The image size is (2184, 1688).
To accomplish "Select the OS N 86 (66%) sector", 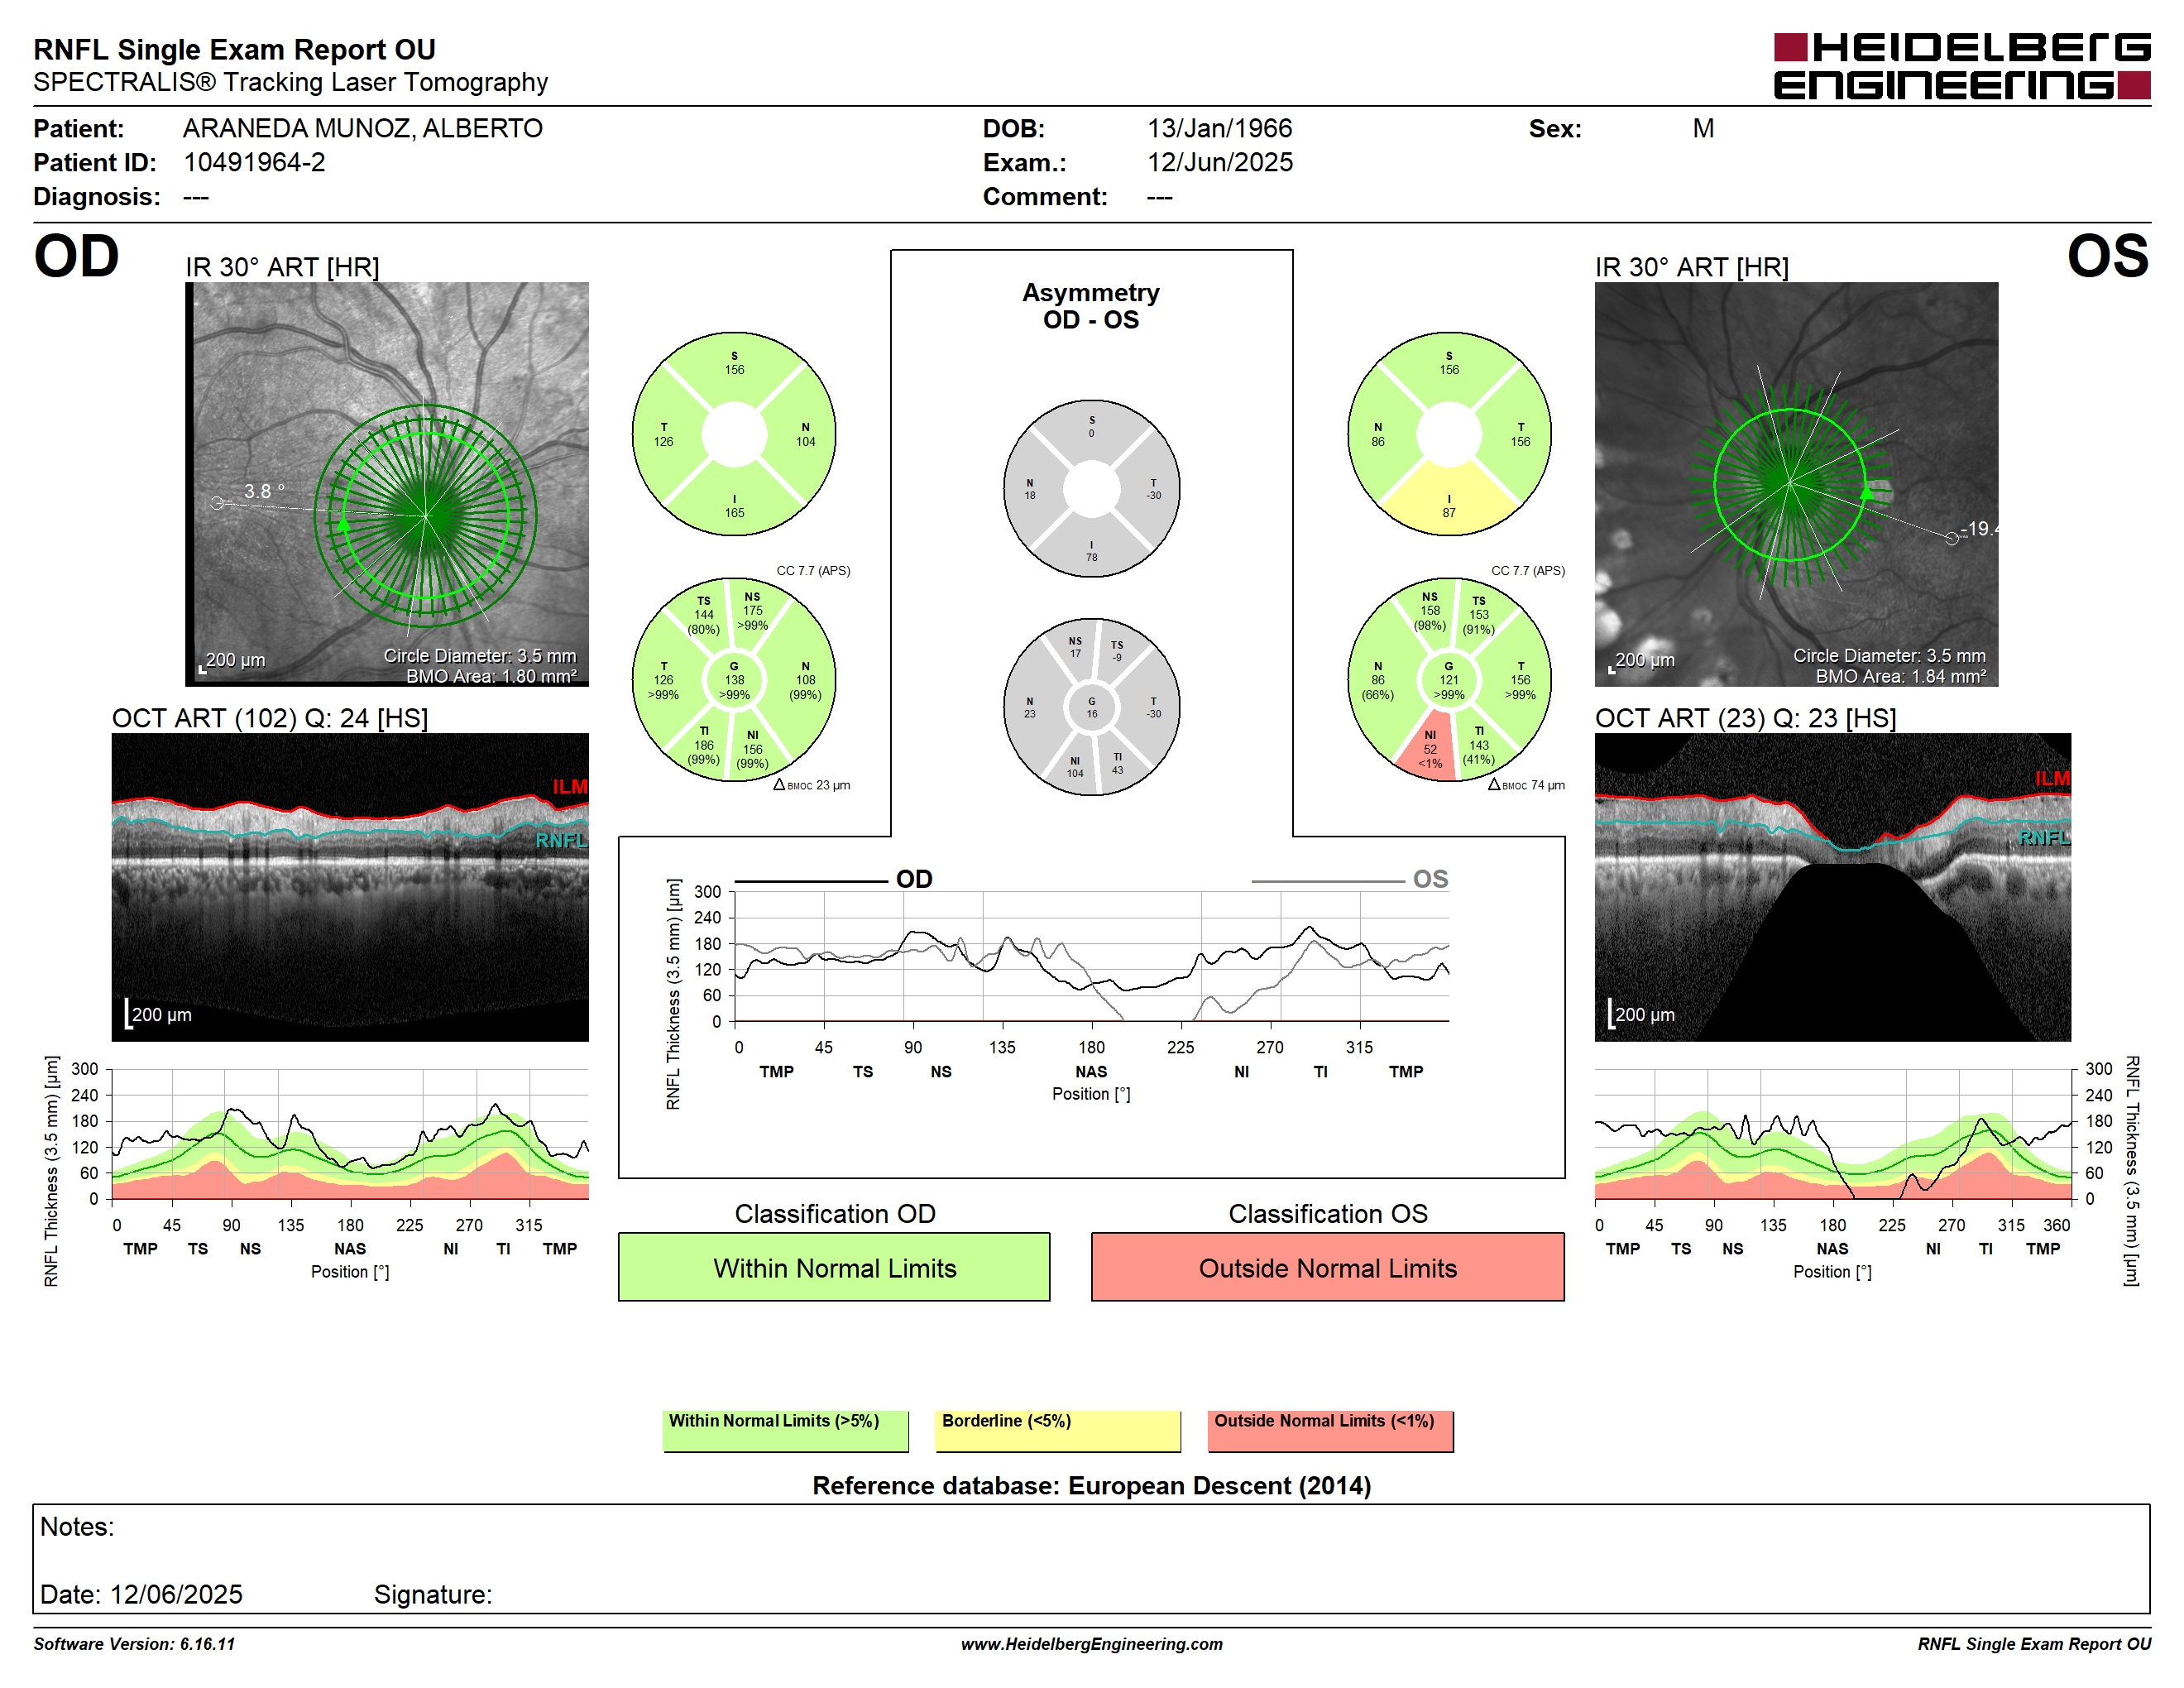I will pos(1378,680).
